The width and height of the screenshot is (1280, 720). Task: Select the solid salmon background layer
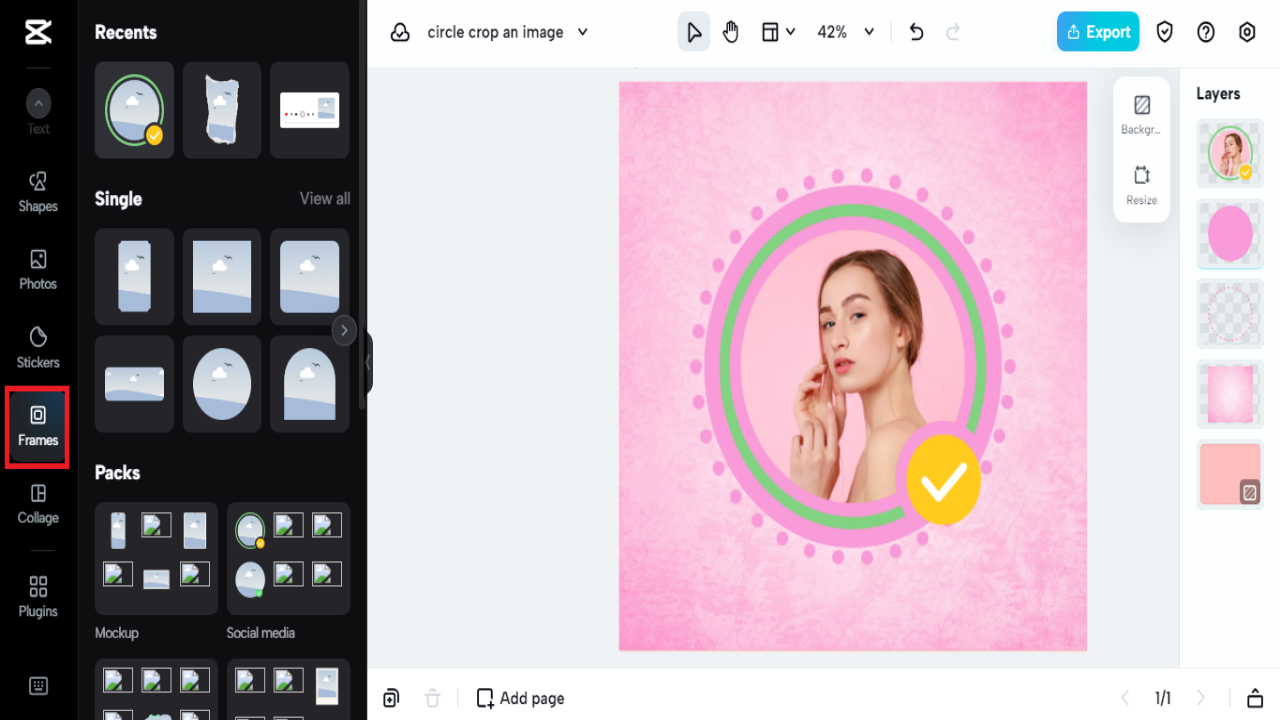click(x=1230, y=474)
